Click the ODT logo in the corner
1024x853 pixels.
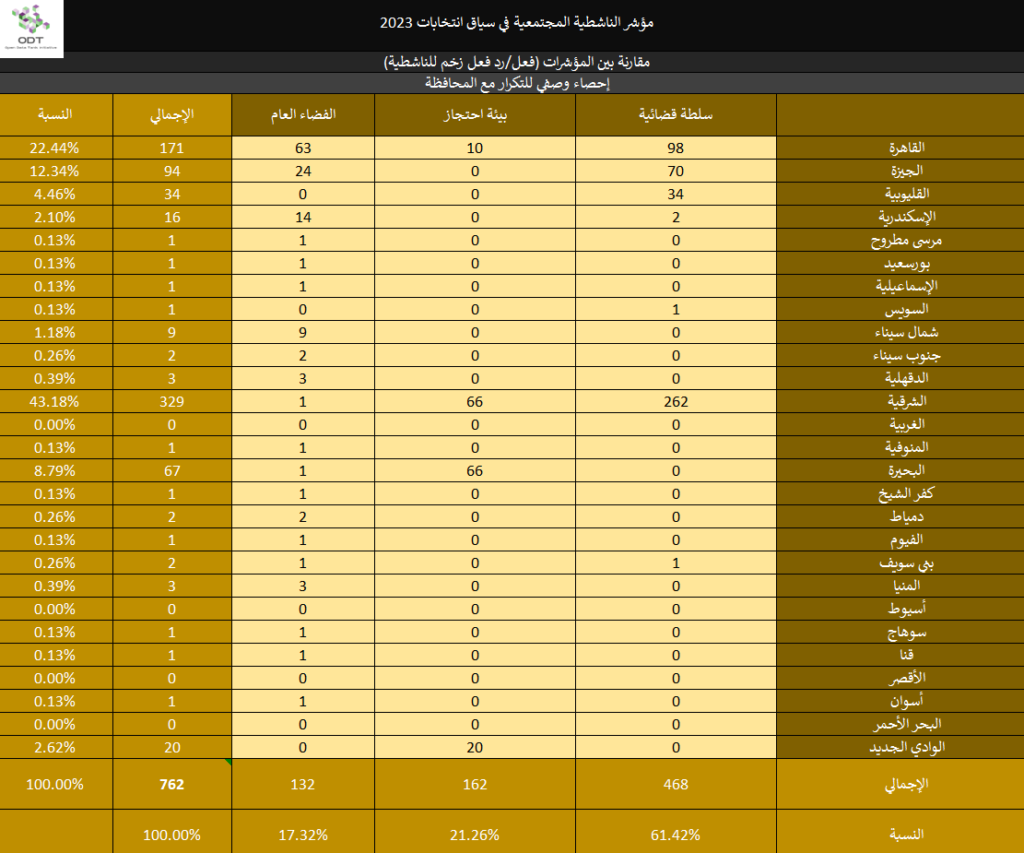31,28
